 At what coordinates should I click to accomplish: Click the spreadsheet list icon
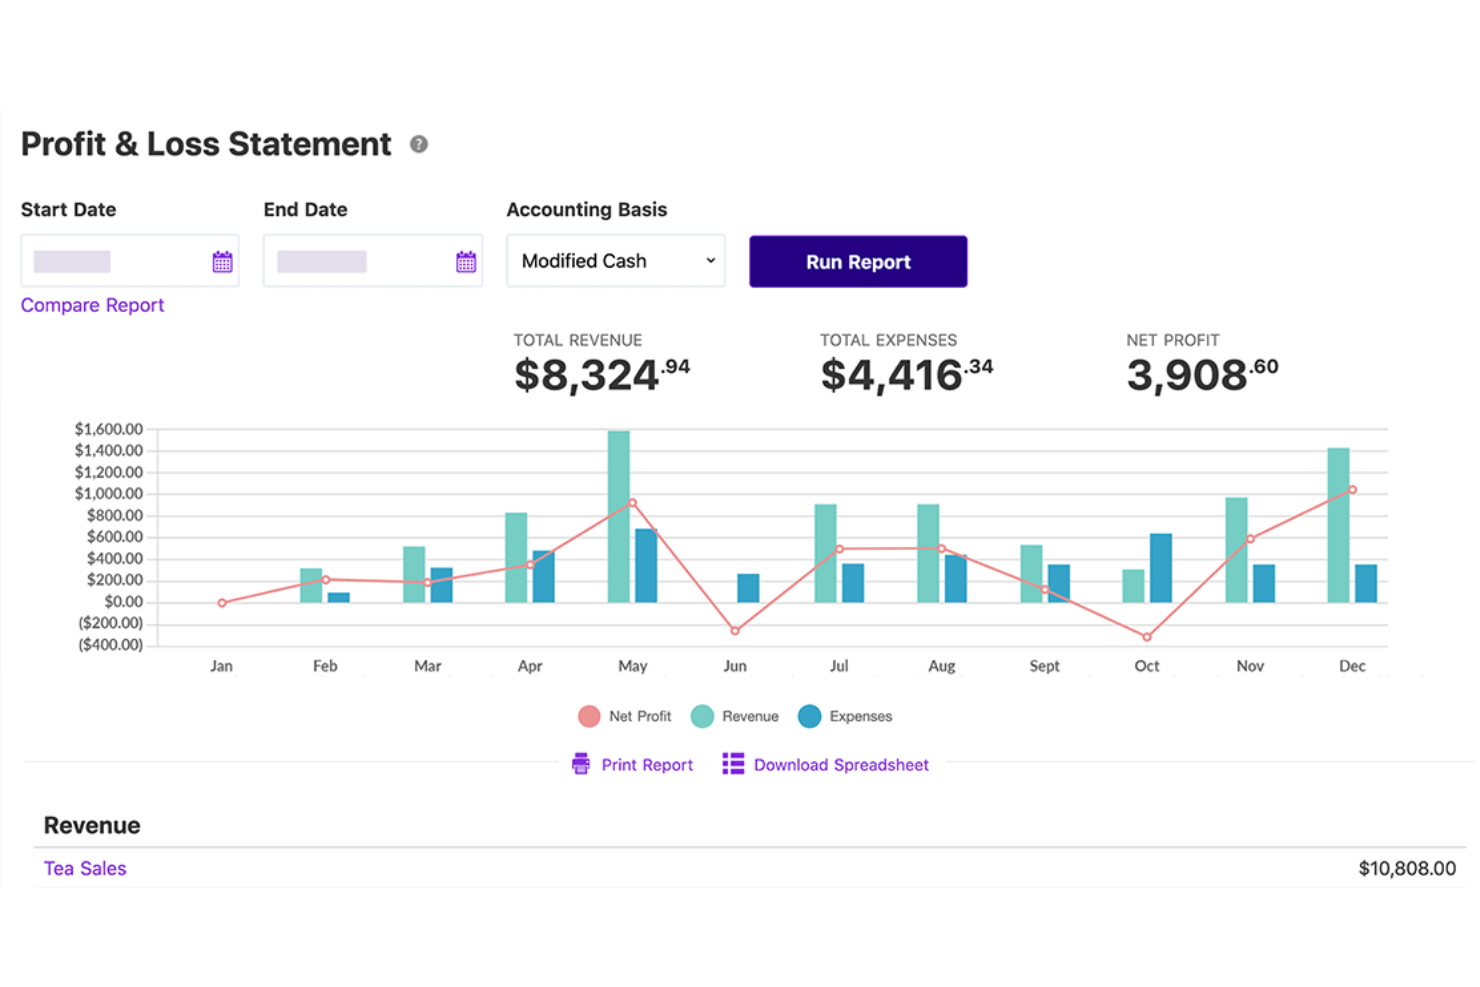click(733, 764)
